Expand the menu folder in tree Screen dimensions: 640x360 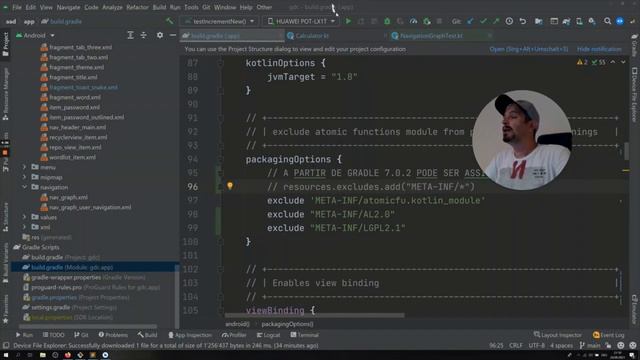coord(24,167)
